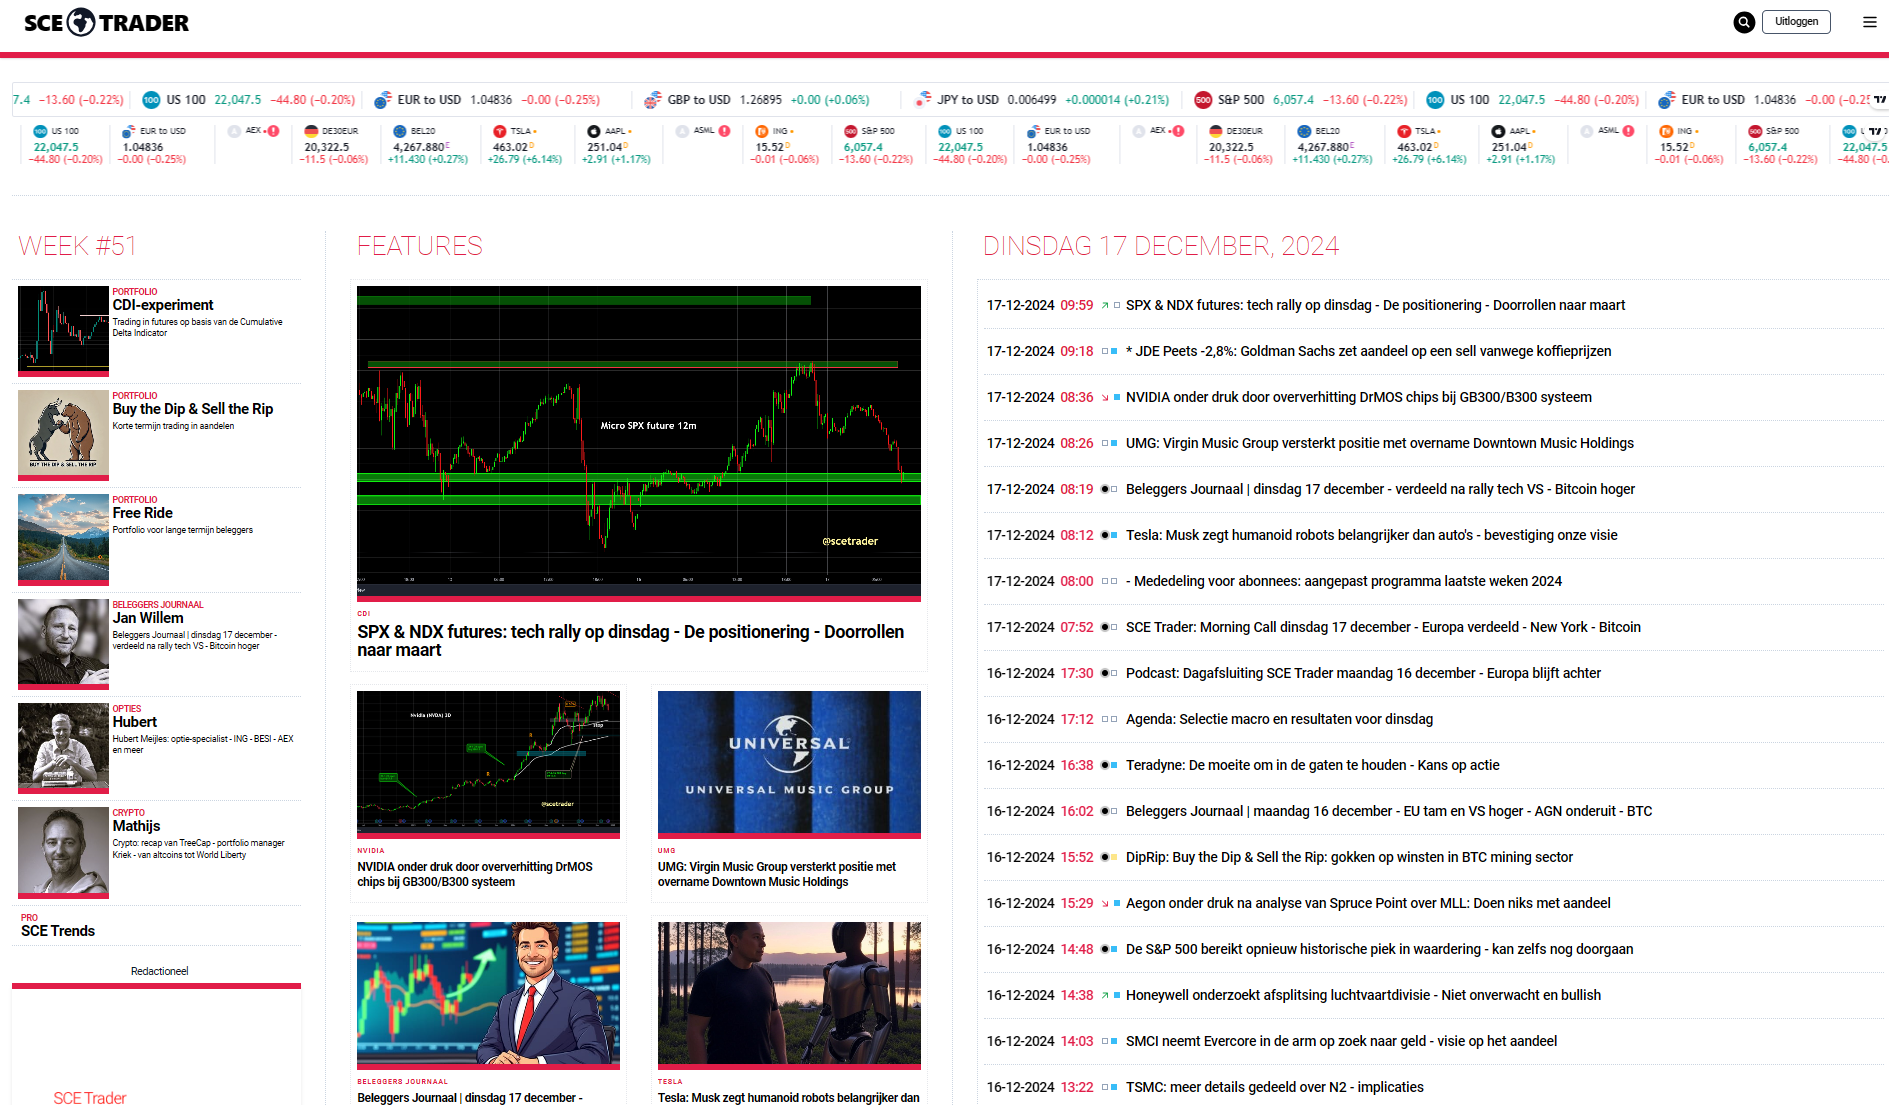Click green up arrow beside SPX & NDX news row
1889x1105 pixels.
tap(1105, 306)
